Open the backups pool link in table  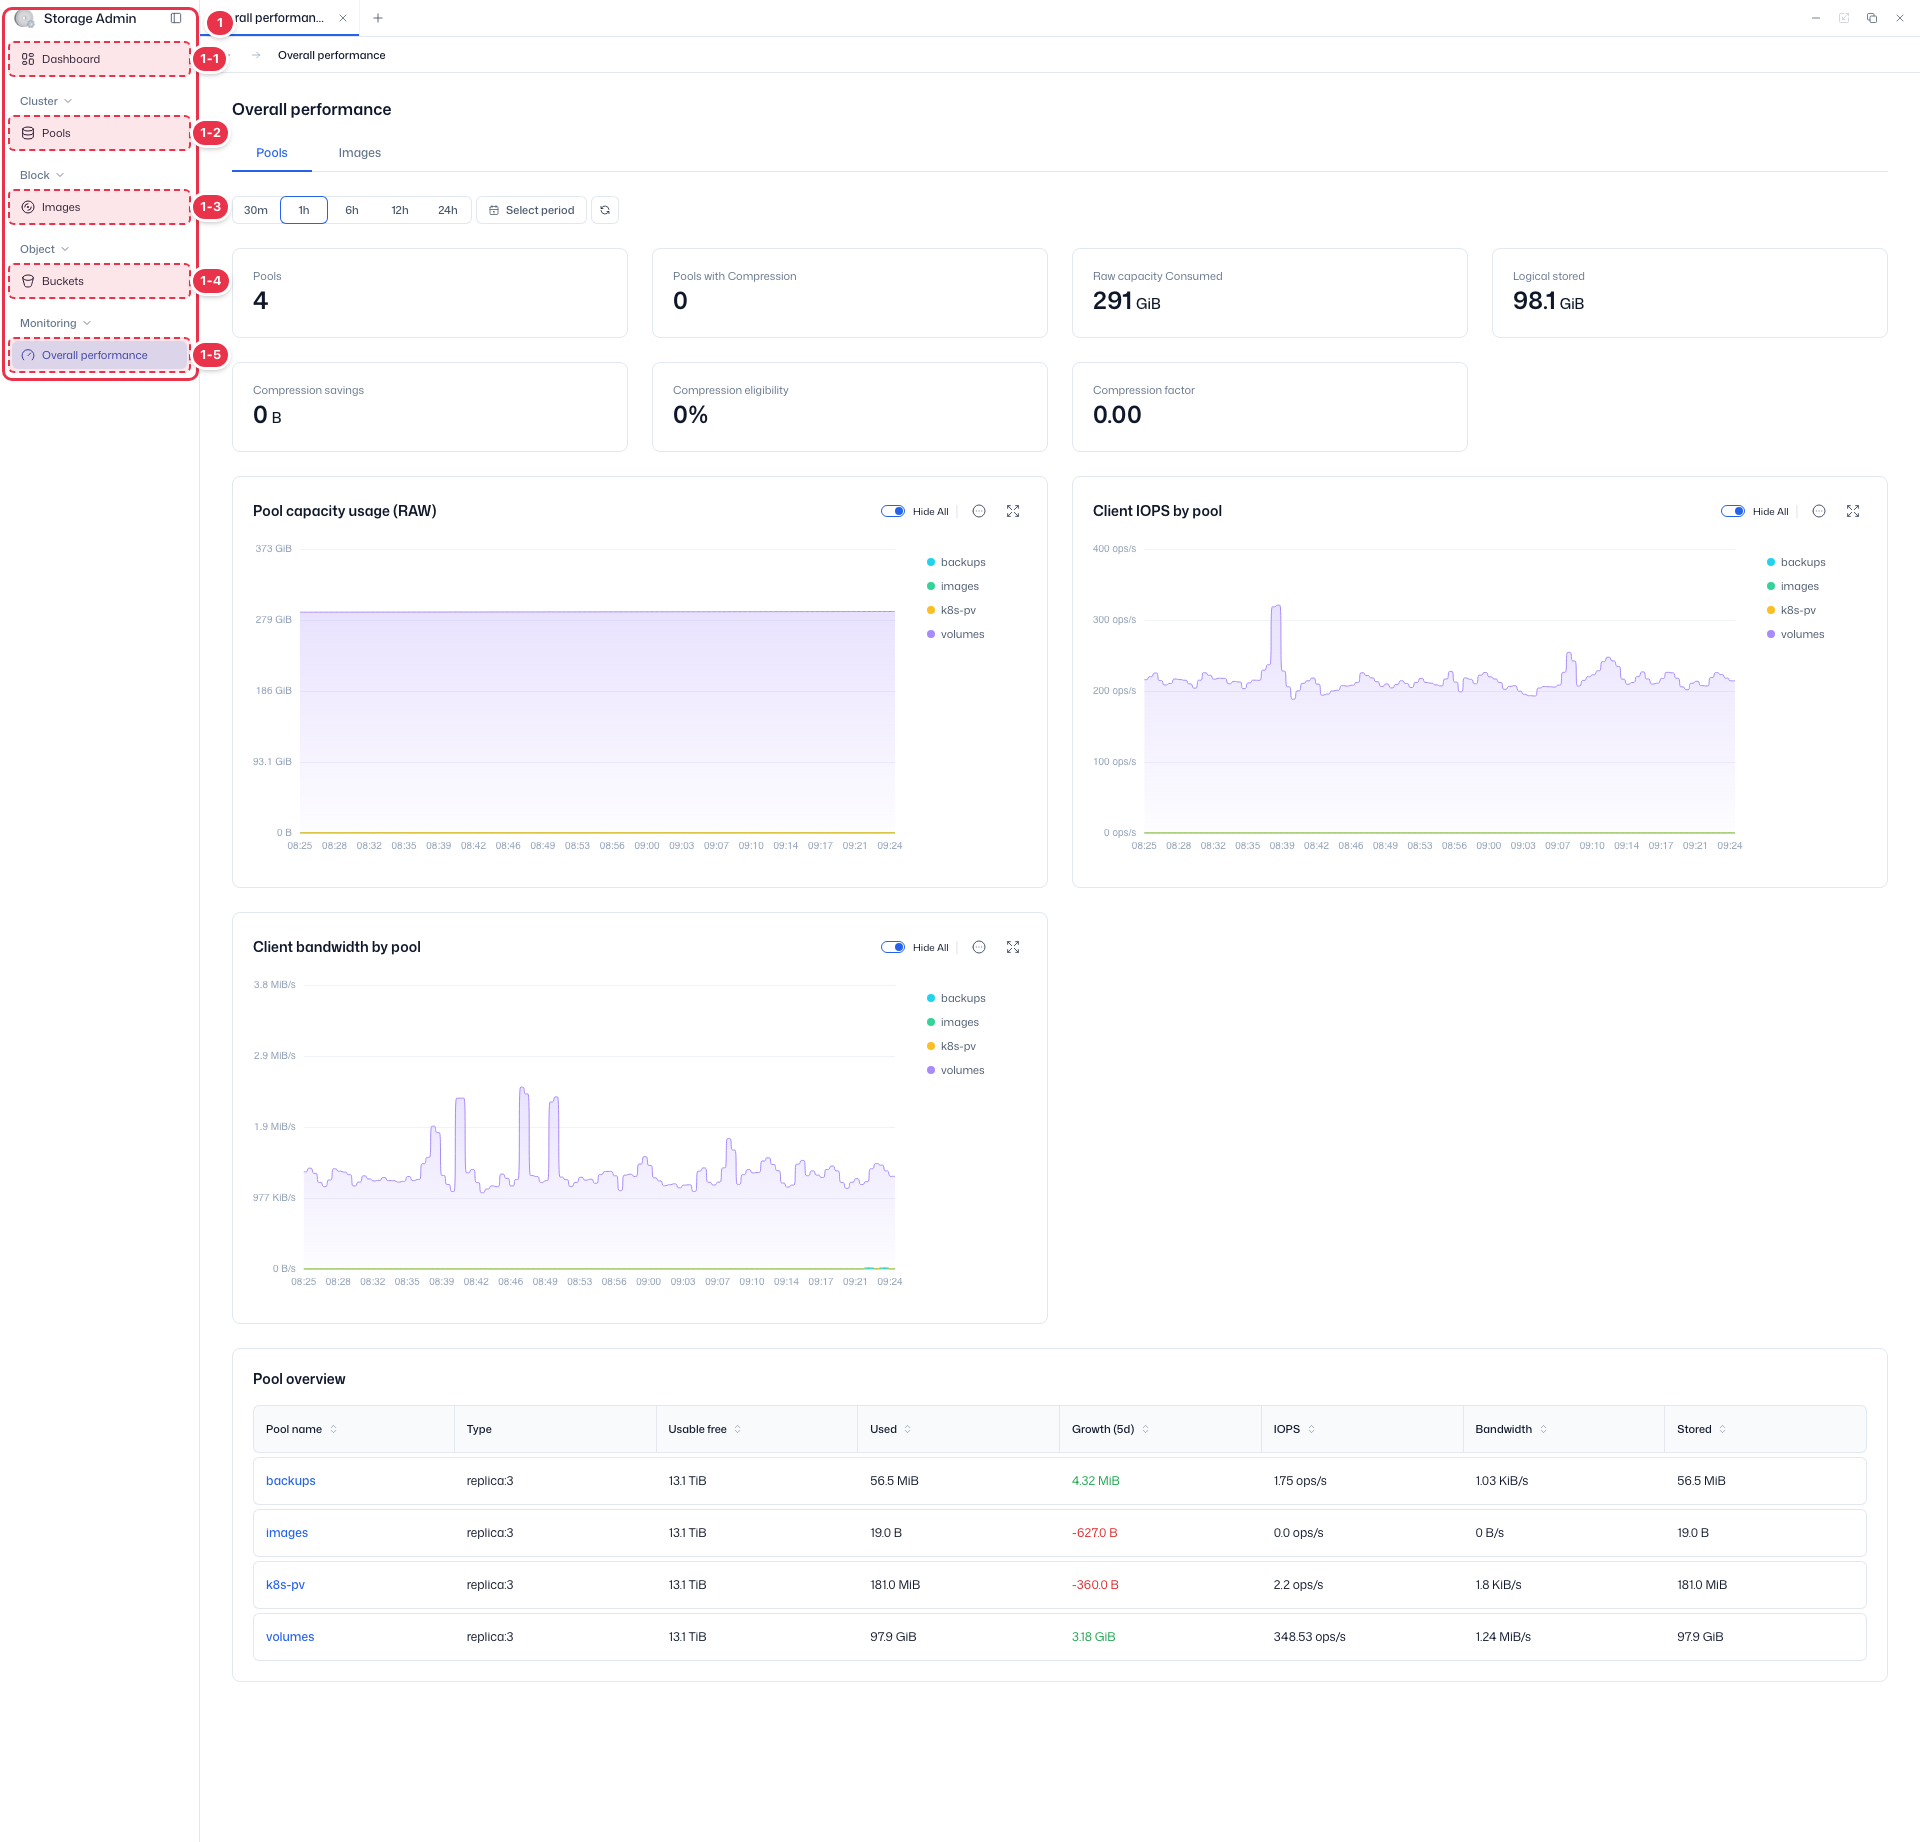291,1481
